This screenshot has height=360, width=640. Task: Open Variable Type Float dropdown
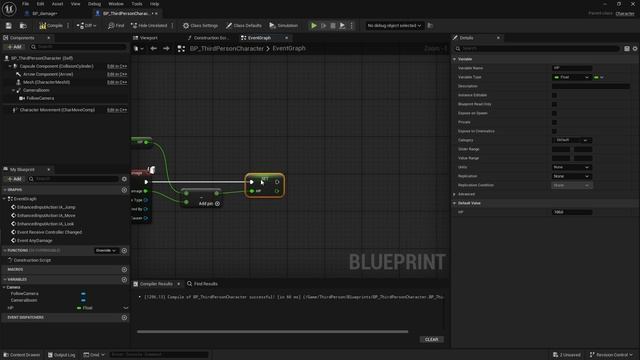click(x=571, y=77)
